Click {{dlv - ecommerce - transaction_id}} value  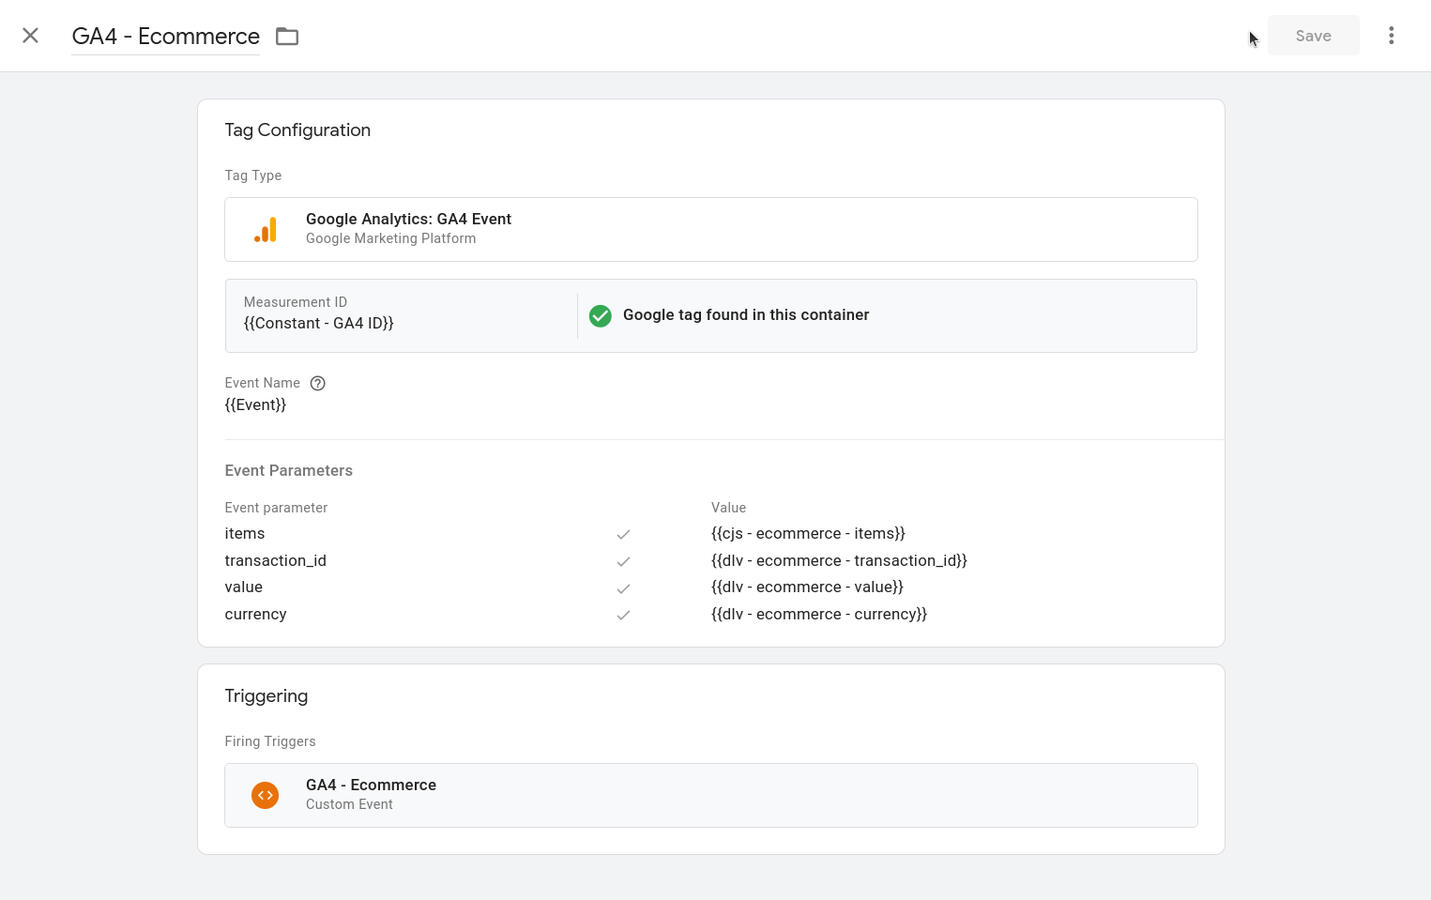click(x=839, y=561)
